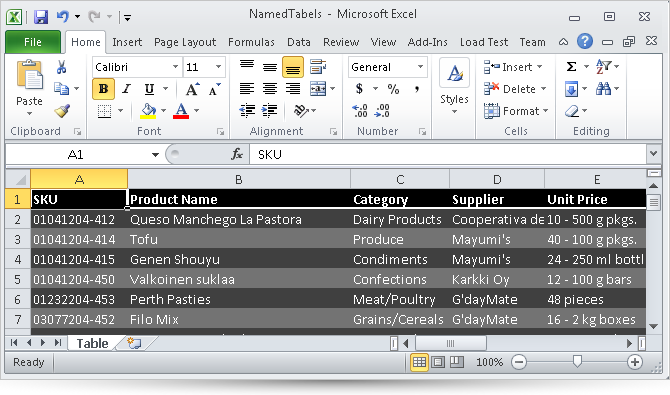Click the Orientation icon
This screenshot has height=395, width=670.
point(301,111)
